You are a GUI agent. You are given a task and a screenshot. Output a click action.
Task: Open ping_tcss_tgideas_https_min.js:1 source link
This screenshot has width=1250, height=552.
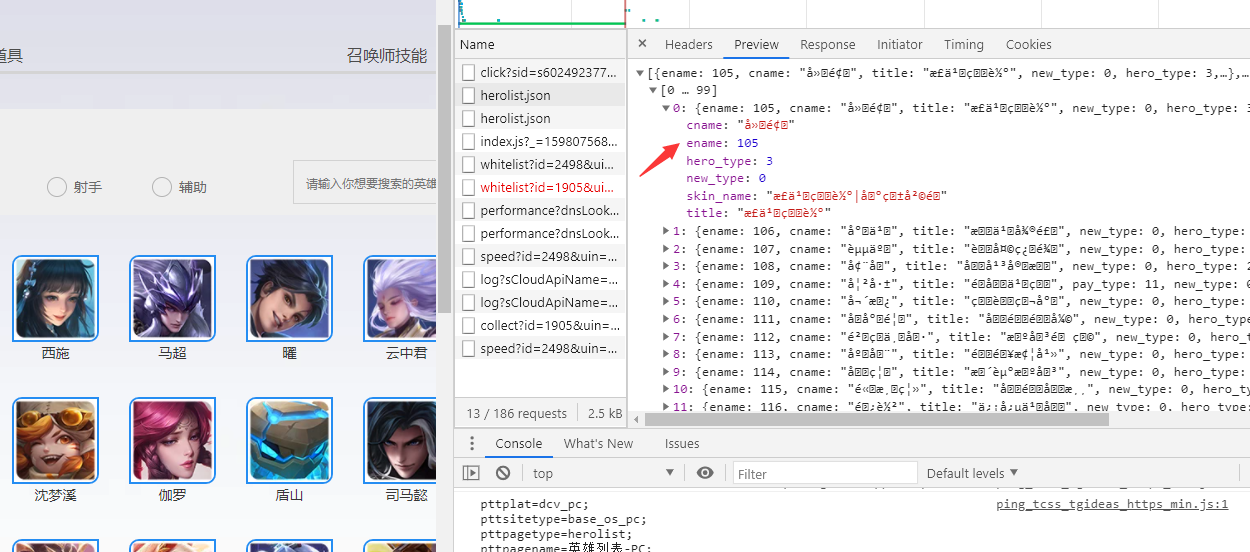pyautogui.click(x=1112, y=504)
